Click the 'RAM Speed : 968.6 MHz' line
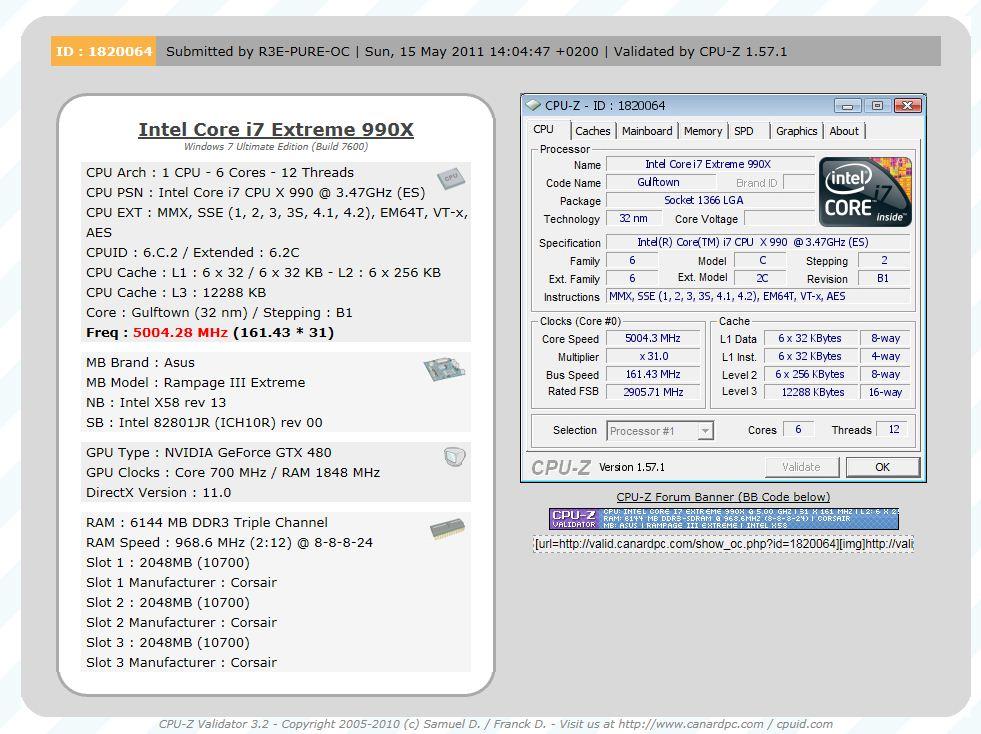This screenshot has width=981, height=734. click(x=230, y=543)
